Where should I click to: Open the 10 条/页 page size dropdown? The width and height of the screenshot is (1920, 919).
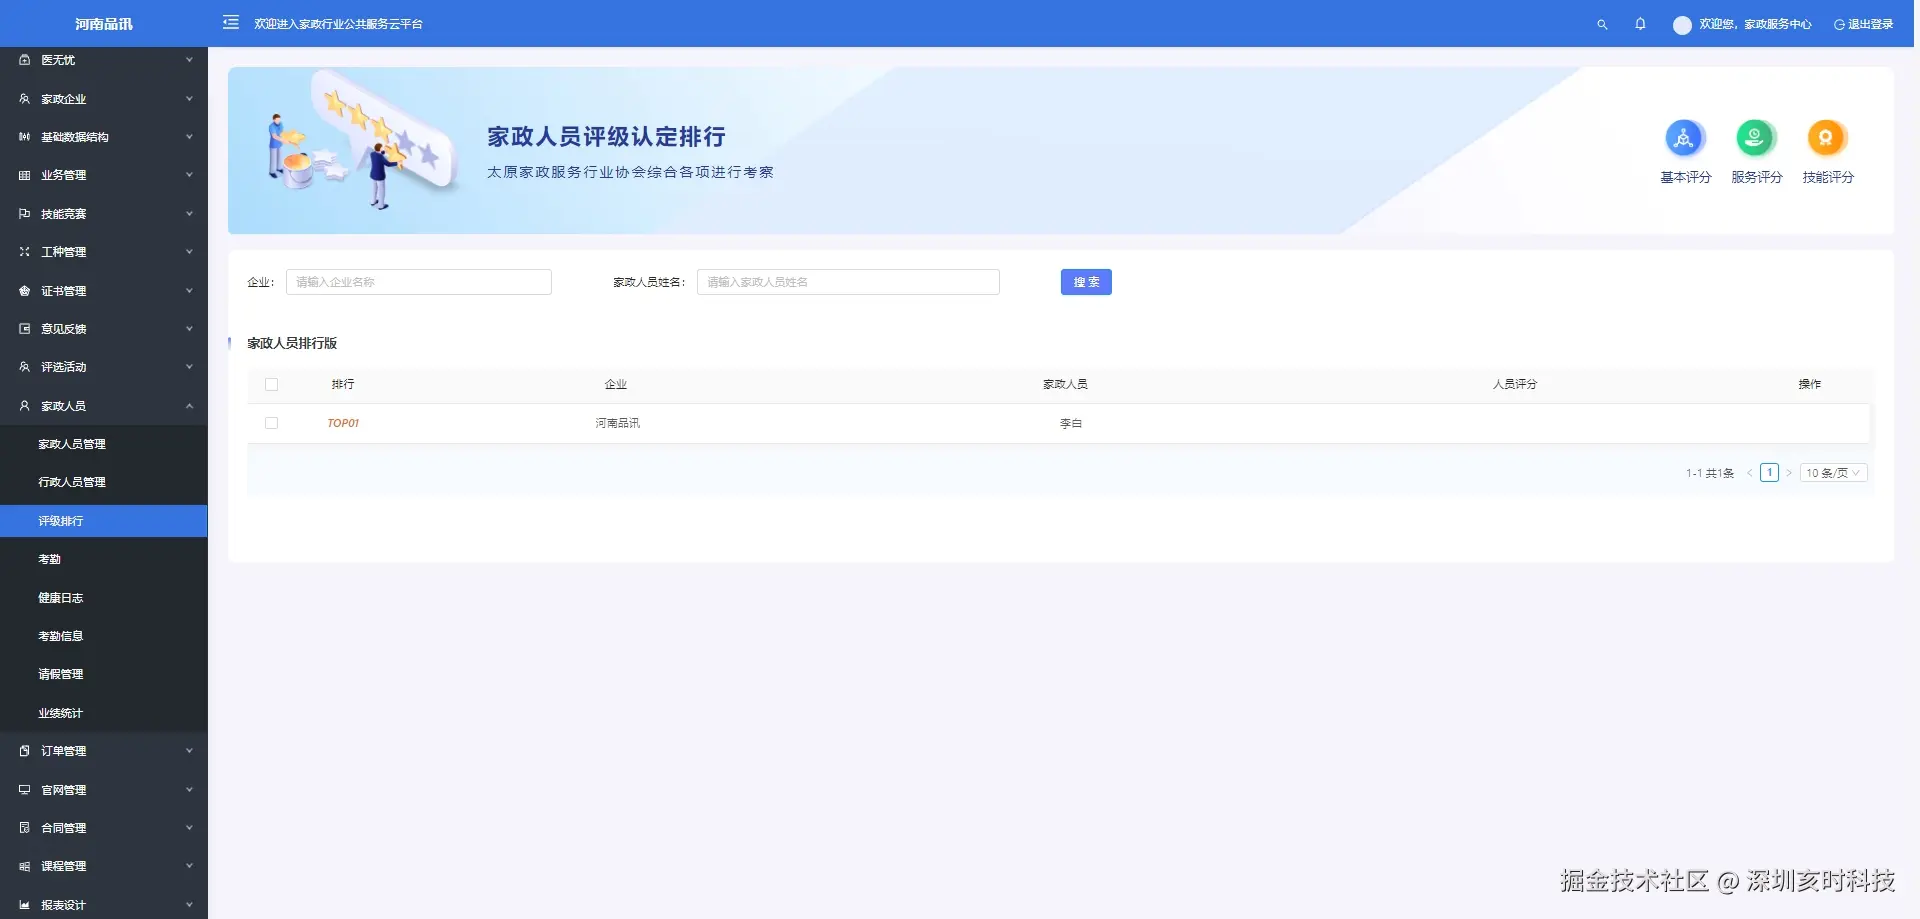point(1833,473)
